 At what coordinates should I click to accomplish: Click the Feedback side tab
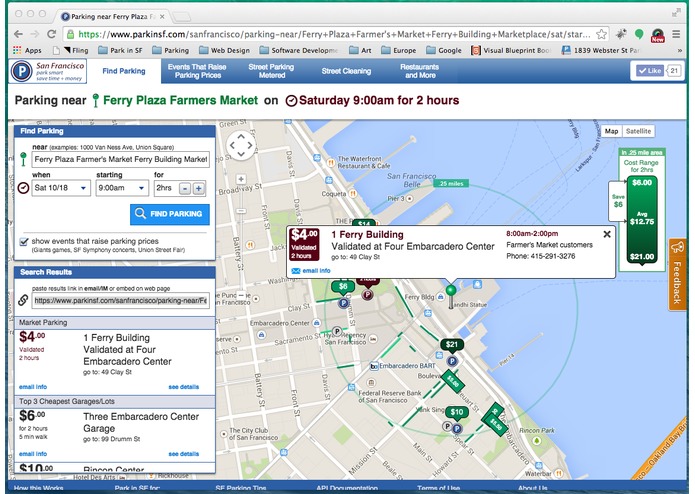(677, 274)
